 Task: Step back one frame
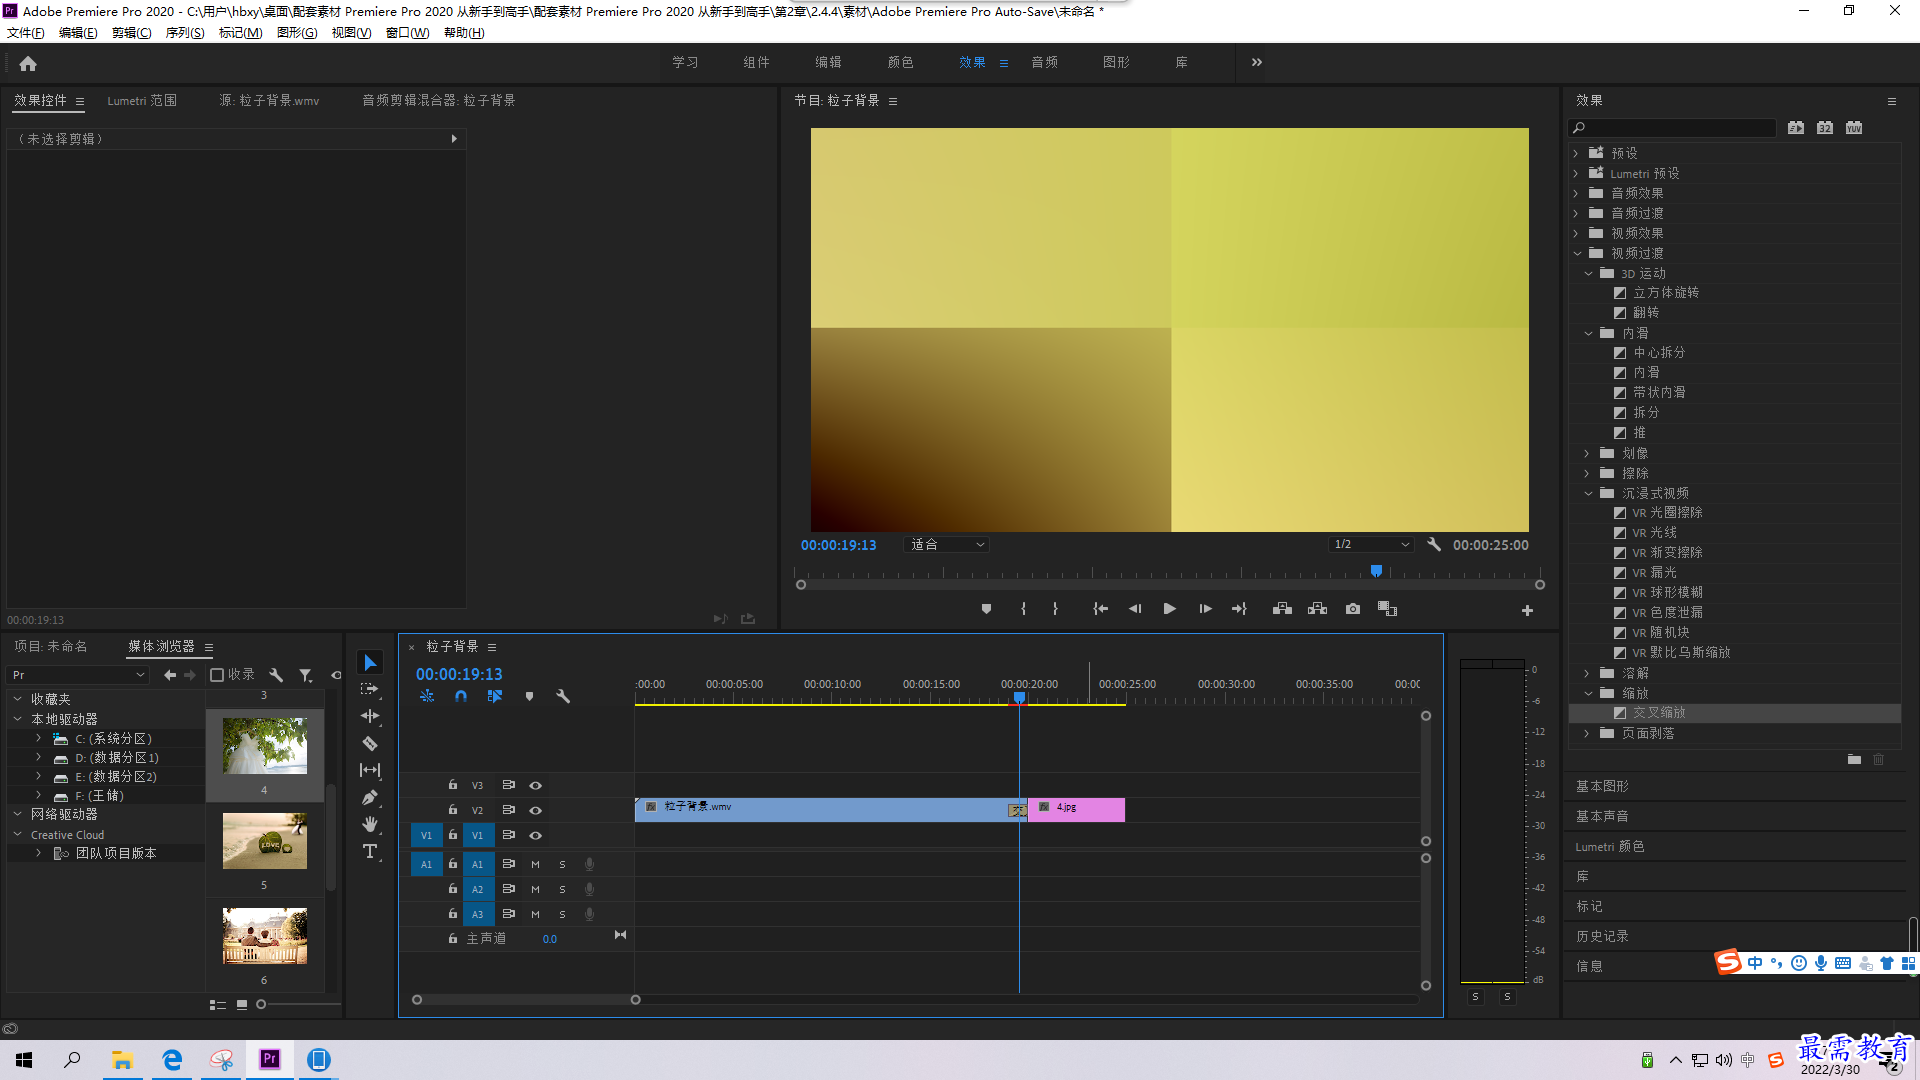1135,609
